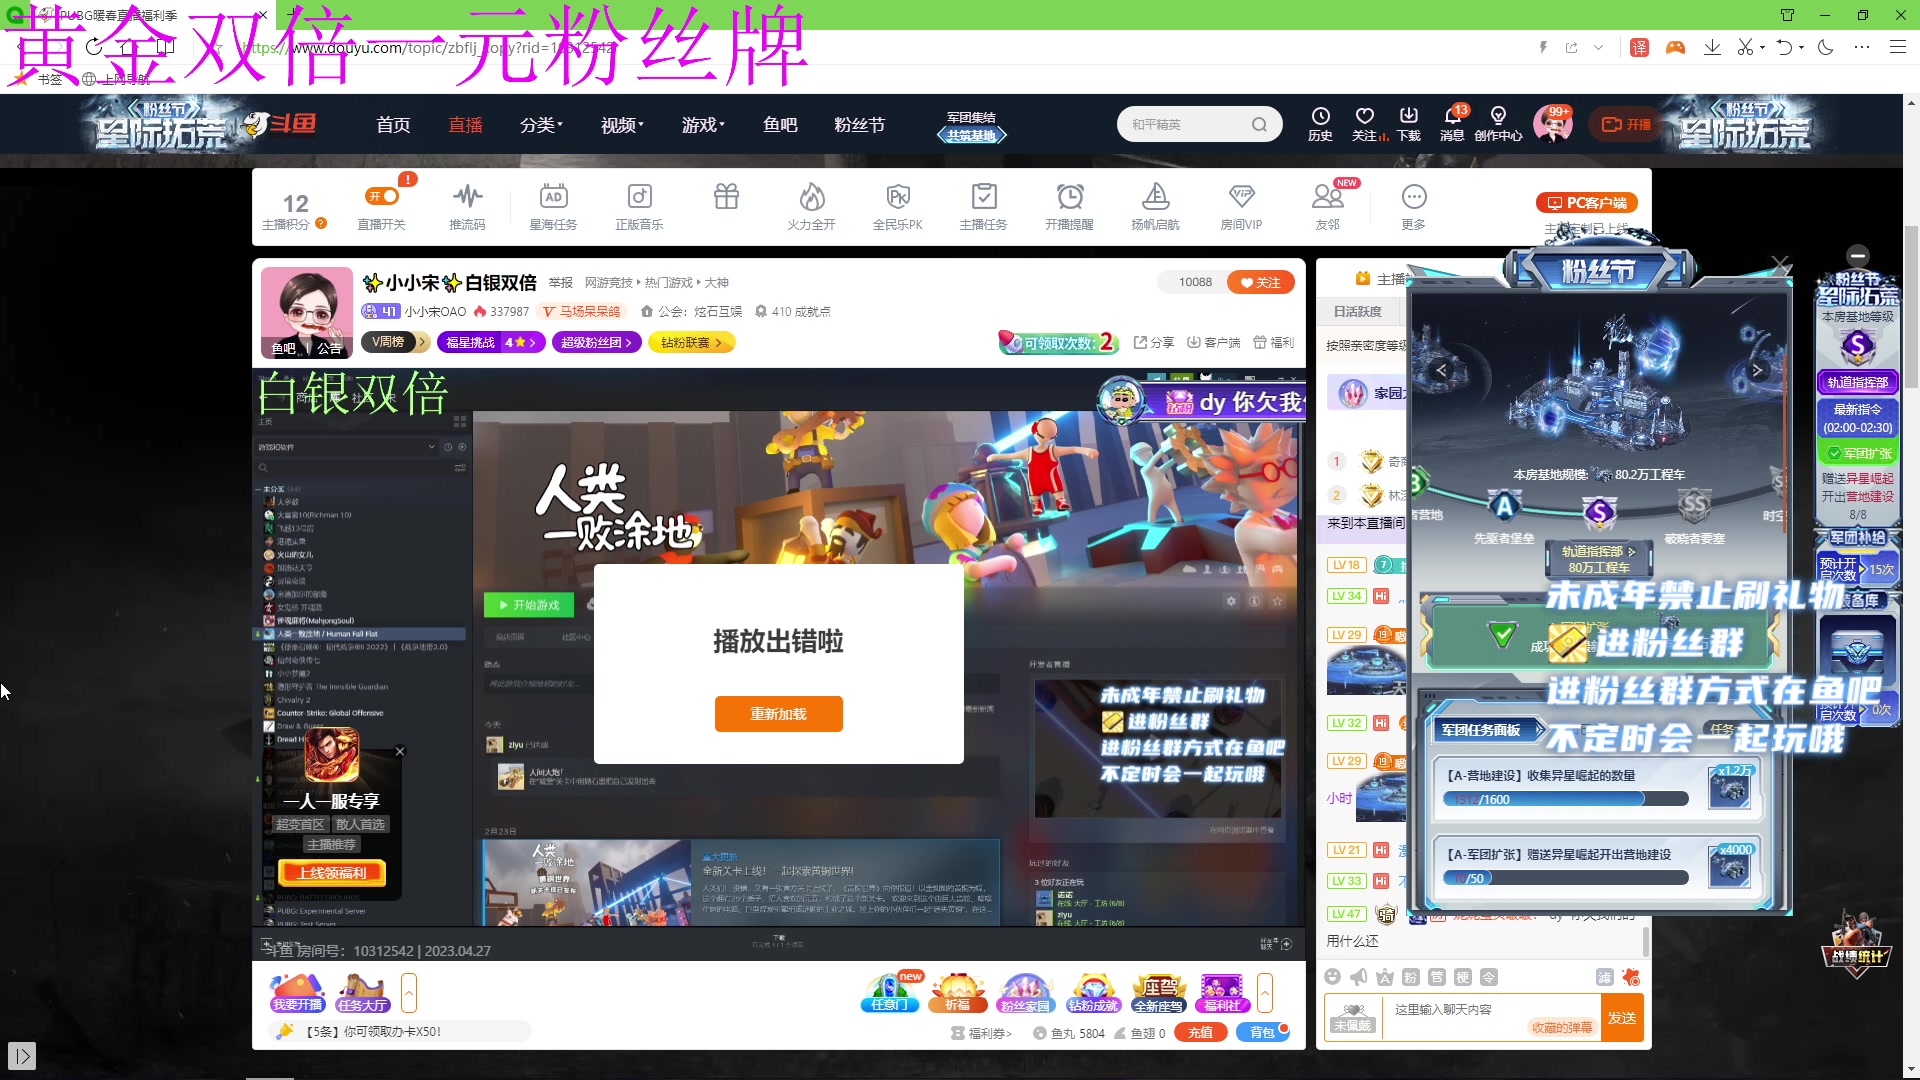Image resolution: width=1920 pixels, height=1080 pixels.
Task: Open the 正版音乐 licensed music panel
Action: click(x=639, y=205)
